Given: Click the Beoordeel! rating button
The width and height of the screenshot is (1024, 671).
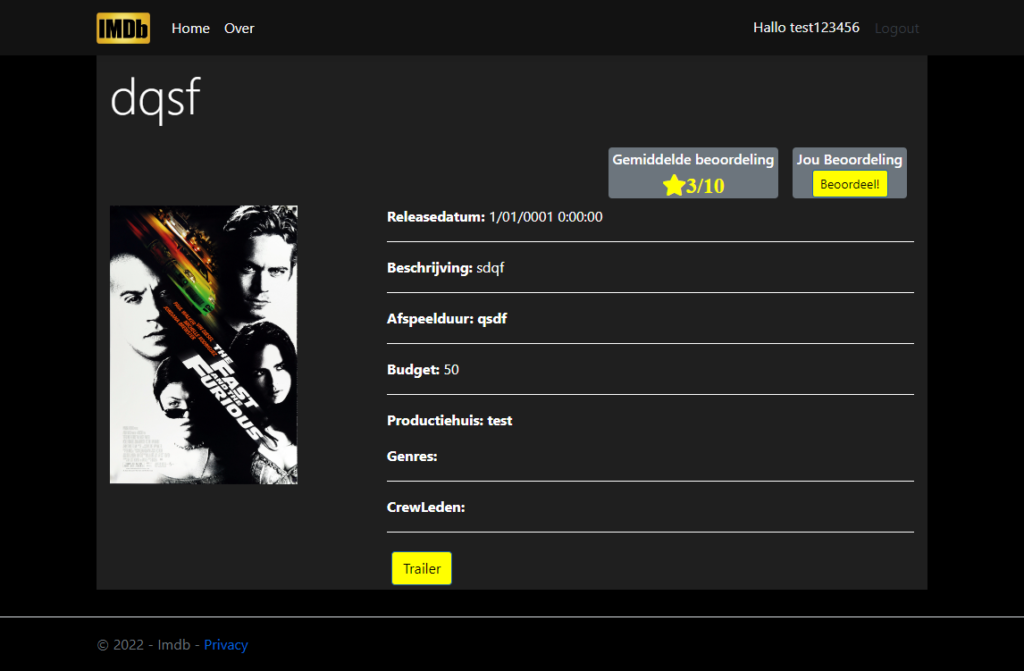Looking at the screenshot, I should (850, 184).
